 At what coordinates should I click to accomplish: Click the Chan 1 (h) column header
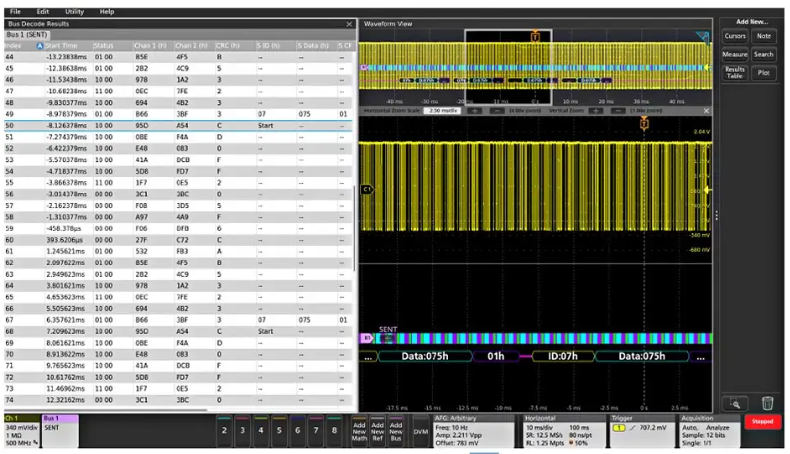[x=150, y=45]
